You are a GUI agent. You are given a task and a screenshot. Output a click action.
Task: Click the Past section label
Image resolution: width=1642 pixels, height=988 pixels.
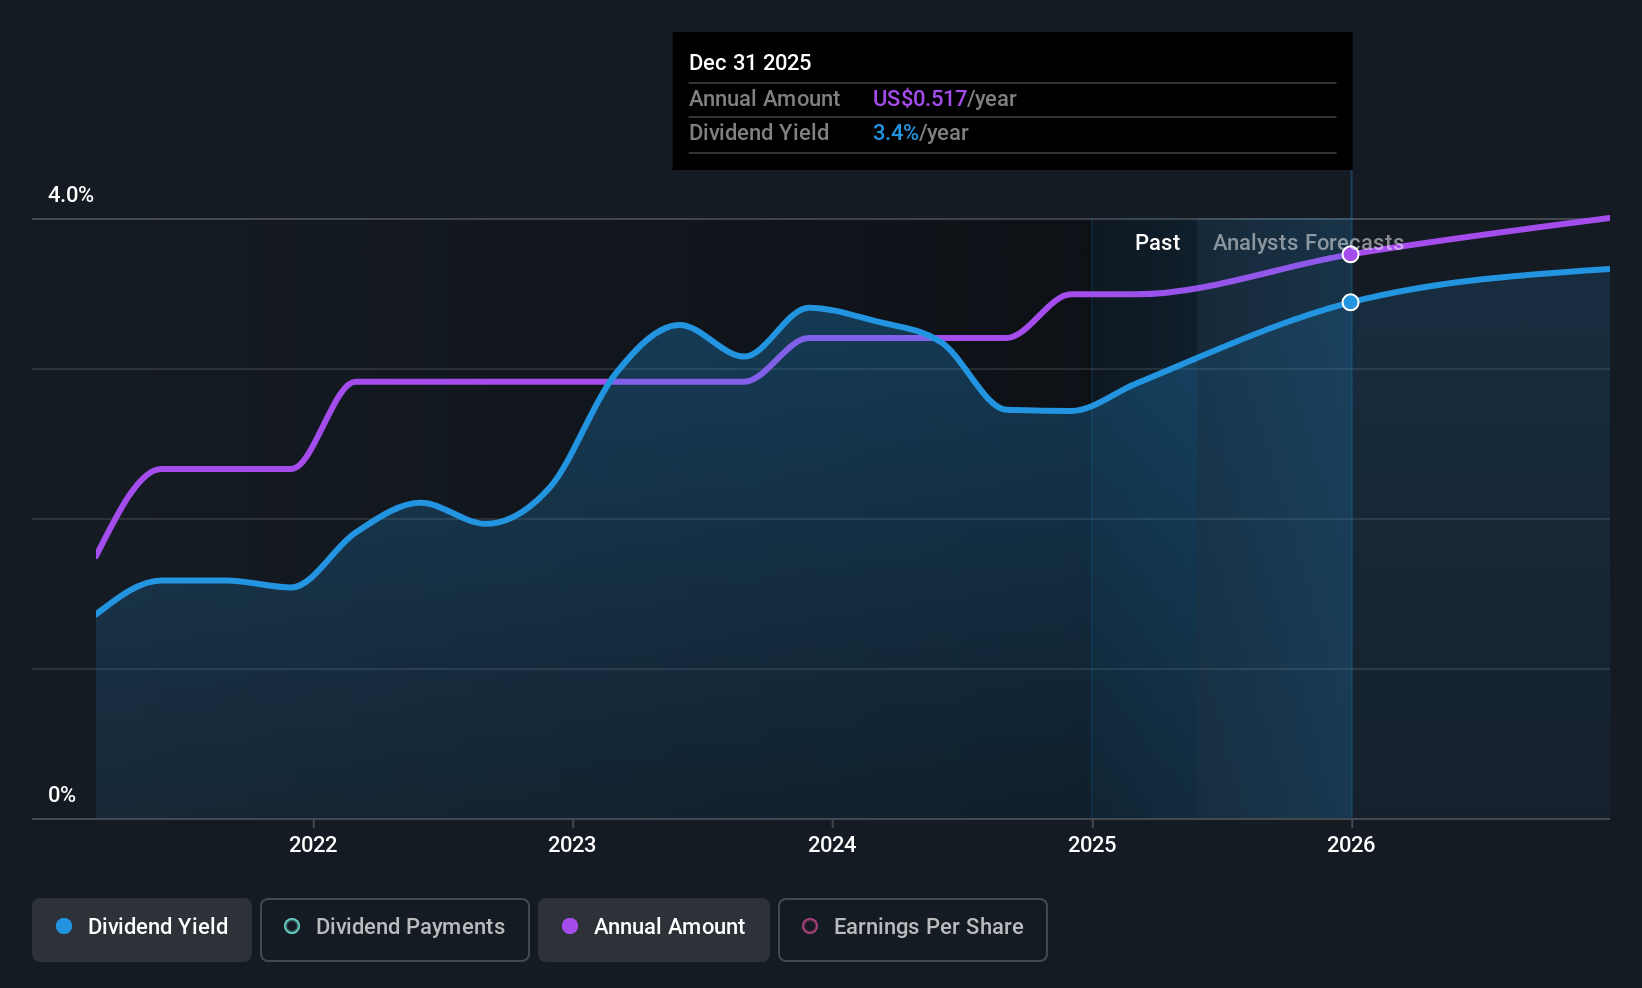coord(1157,243)
